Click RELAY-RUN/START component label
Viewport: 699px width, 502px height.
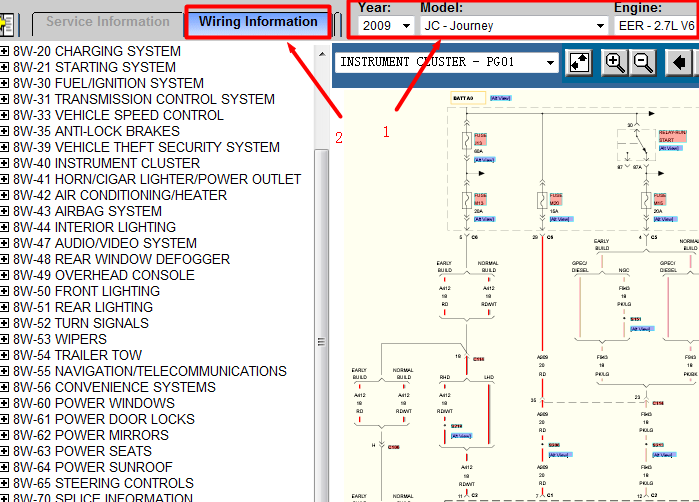(672, 136)
